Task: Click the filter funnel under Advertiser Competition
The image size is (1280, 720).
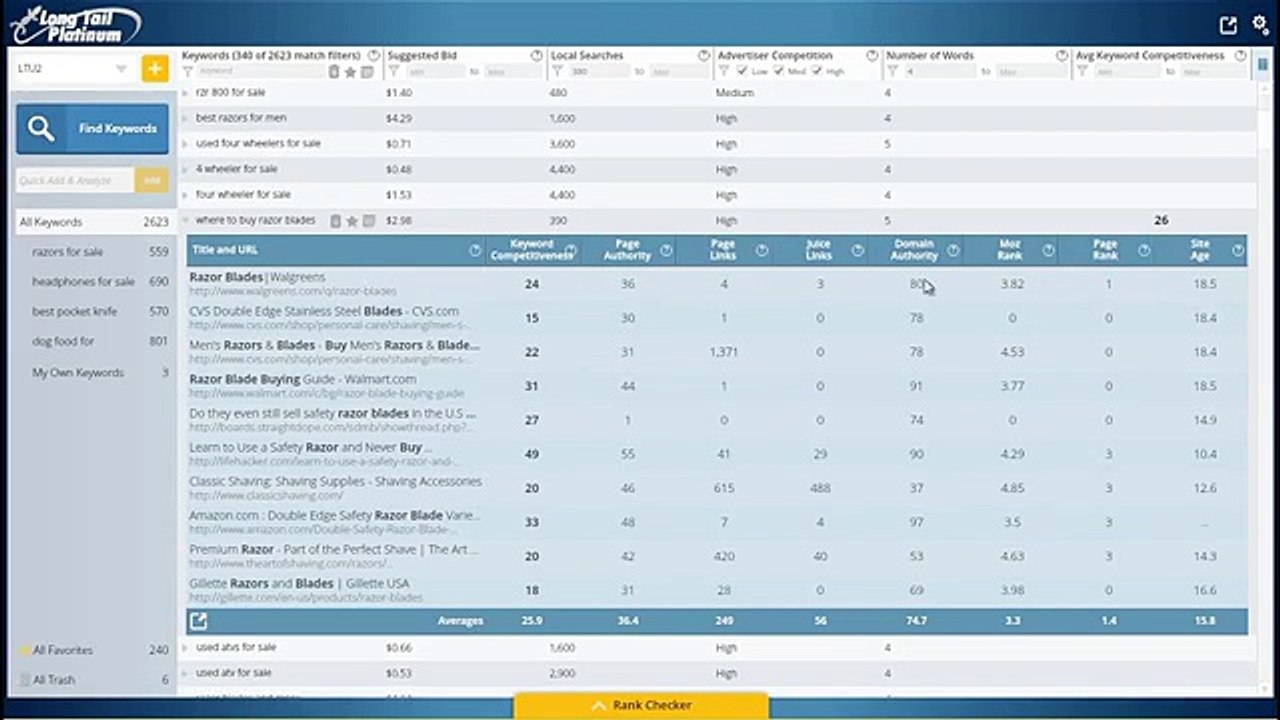Action: (725, 72)
